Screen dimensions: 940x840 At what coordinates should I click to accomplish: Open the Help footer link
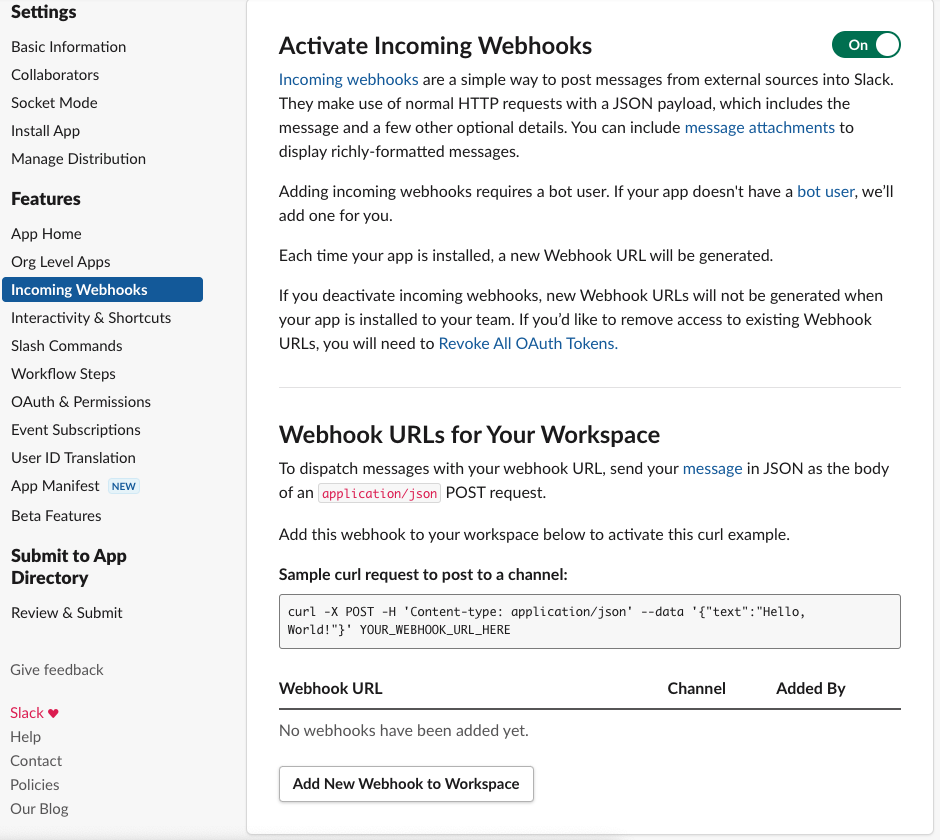point(26,737)
